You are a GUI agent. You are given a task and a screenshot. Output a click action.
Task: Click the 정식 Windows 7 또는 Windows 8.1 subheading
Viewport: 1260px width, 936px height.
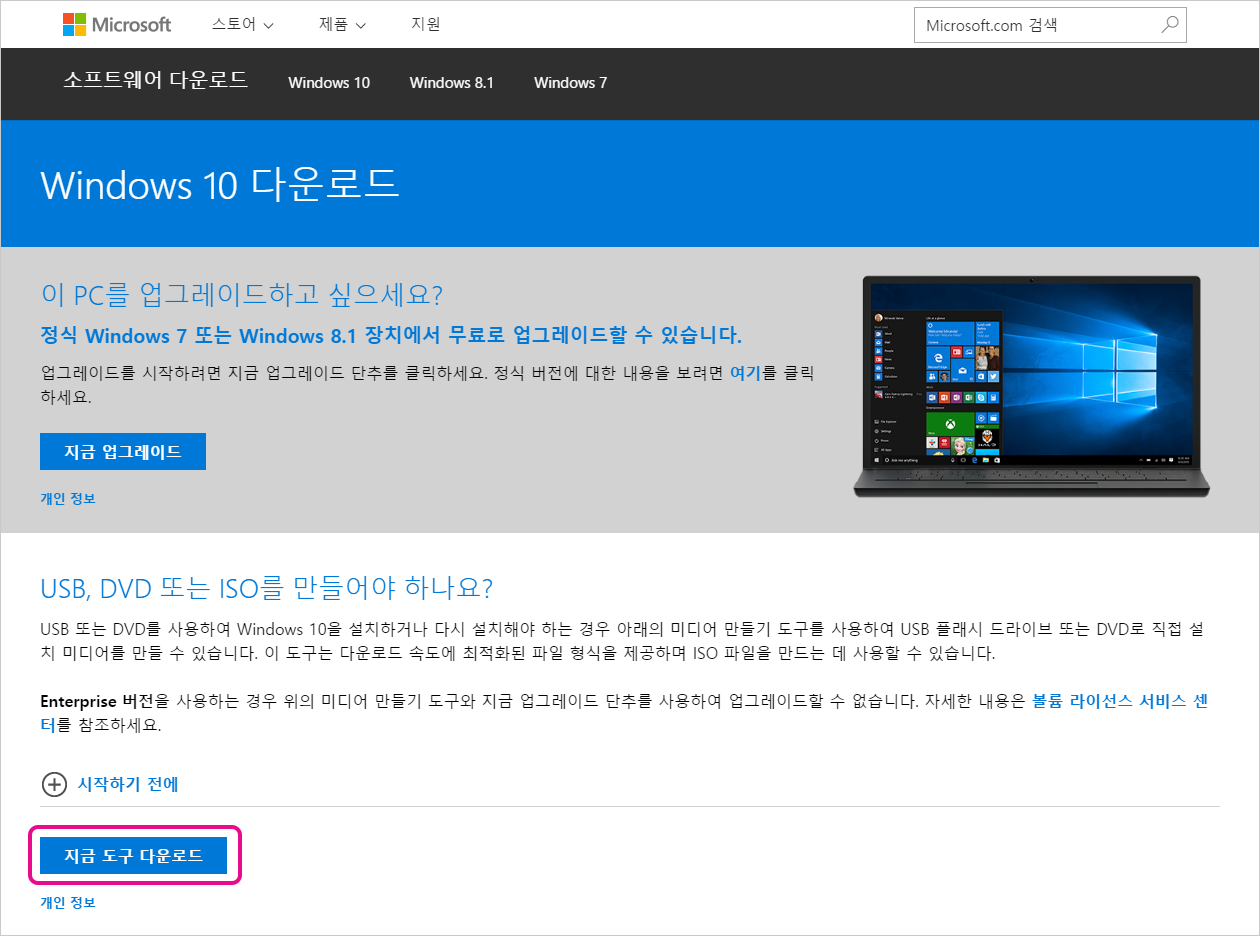(x=391, y=335)
